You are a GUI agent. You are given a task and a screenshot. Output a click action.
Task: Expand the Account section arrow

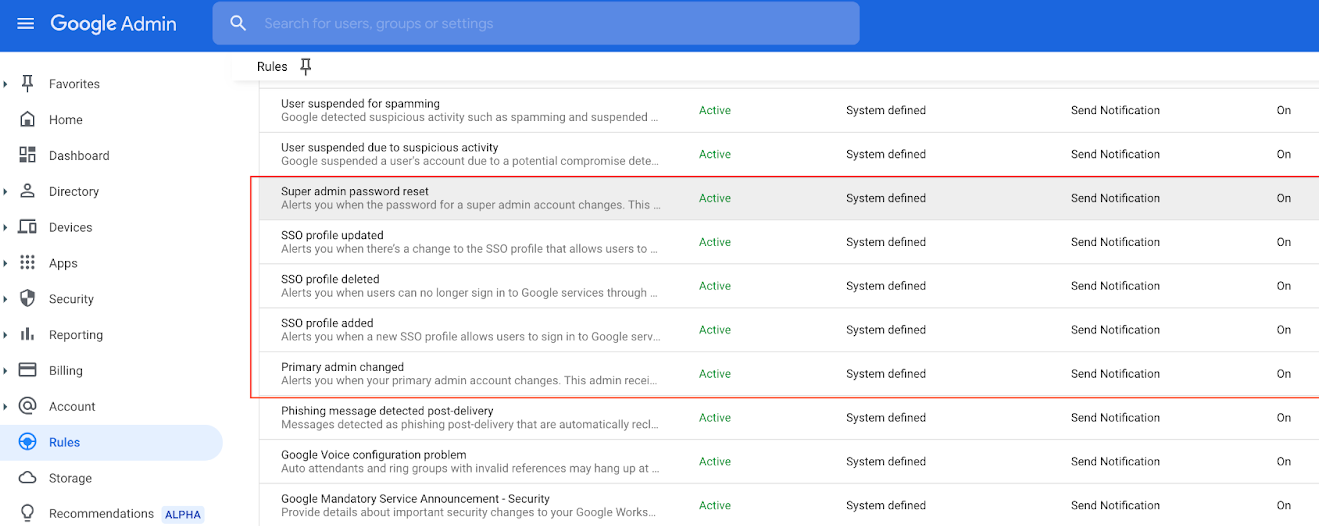pyautogui.click(x=6, y=407)
